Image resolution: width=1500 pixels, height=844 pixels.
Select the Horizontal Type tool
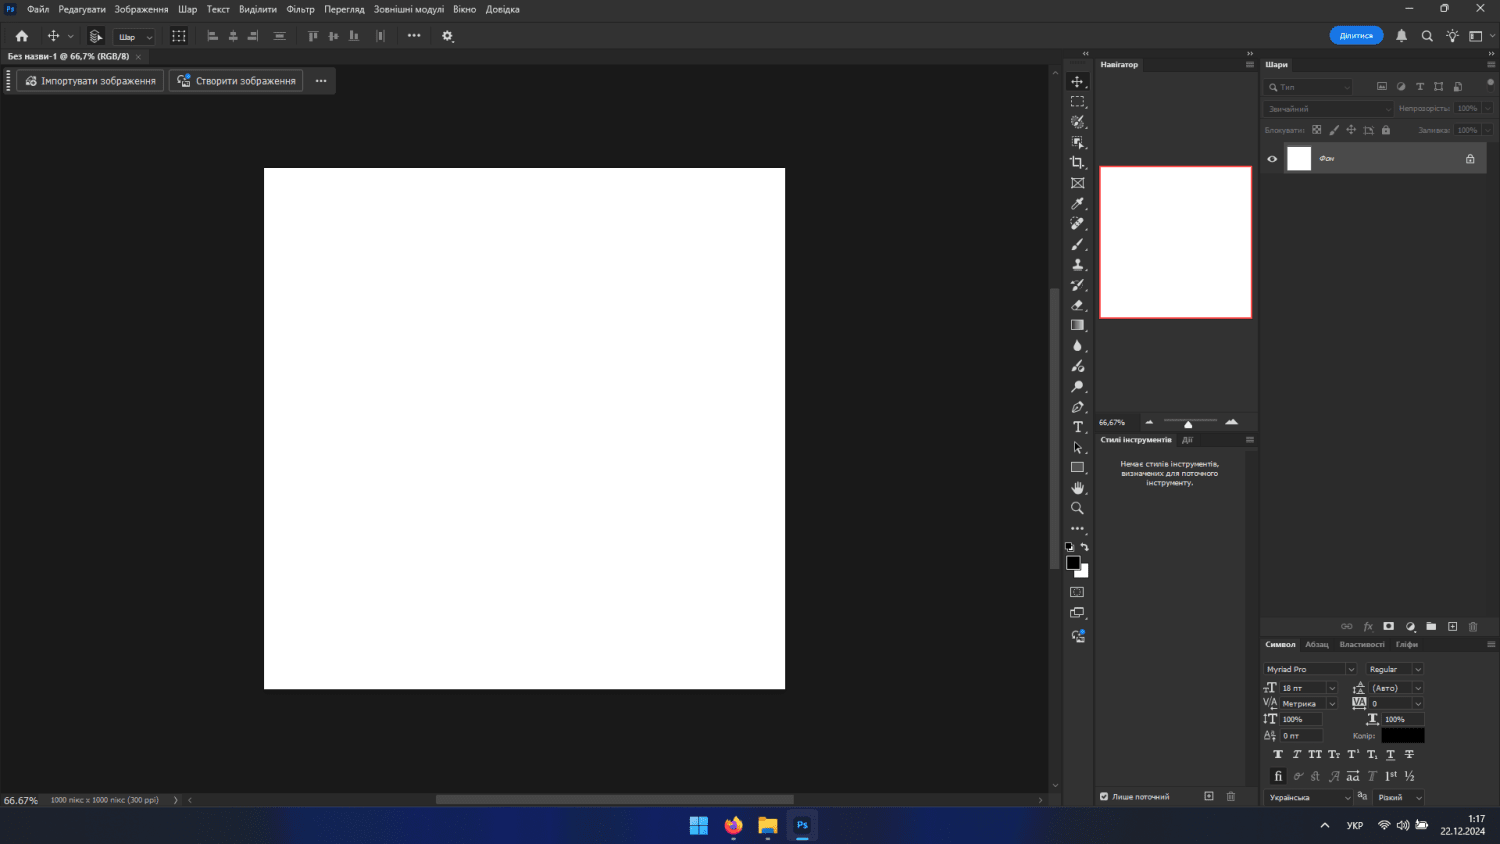point(1077,427)
